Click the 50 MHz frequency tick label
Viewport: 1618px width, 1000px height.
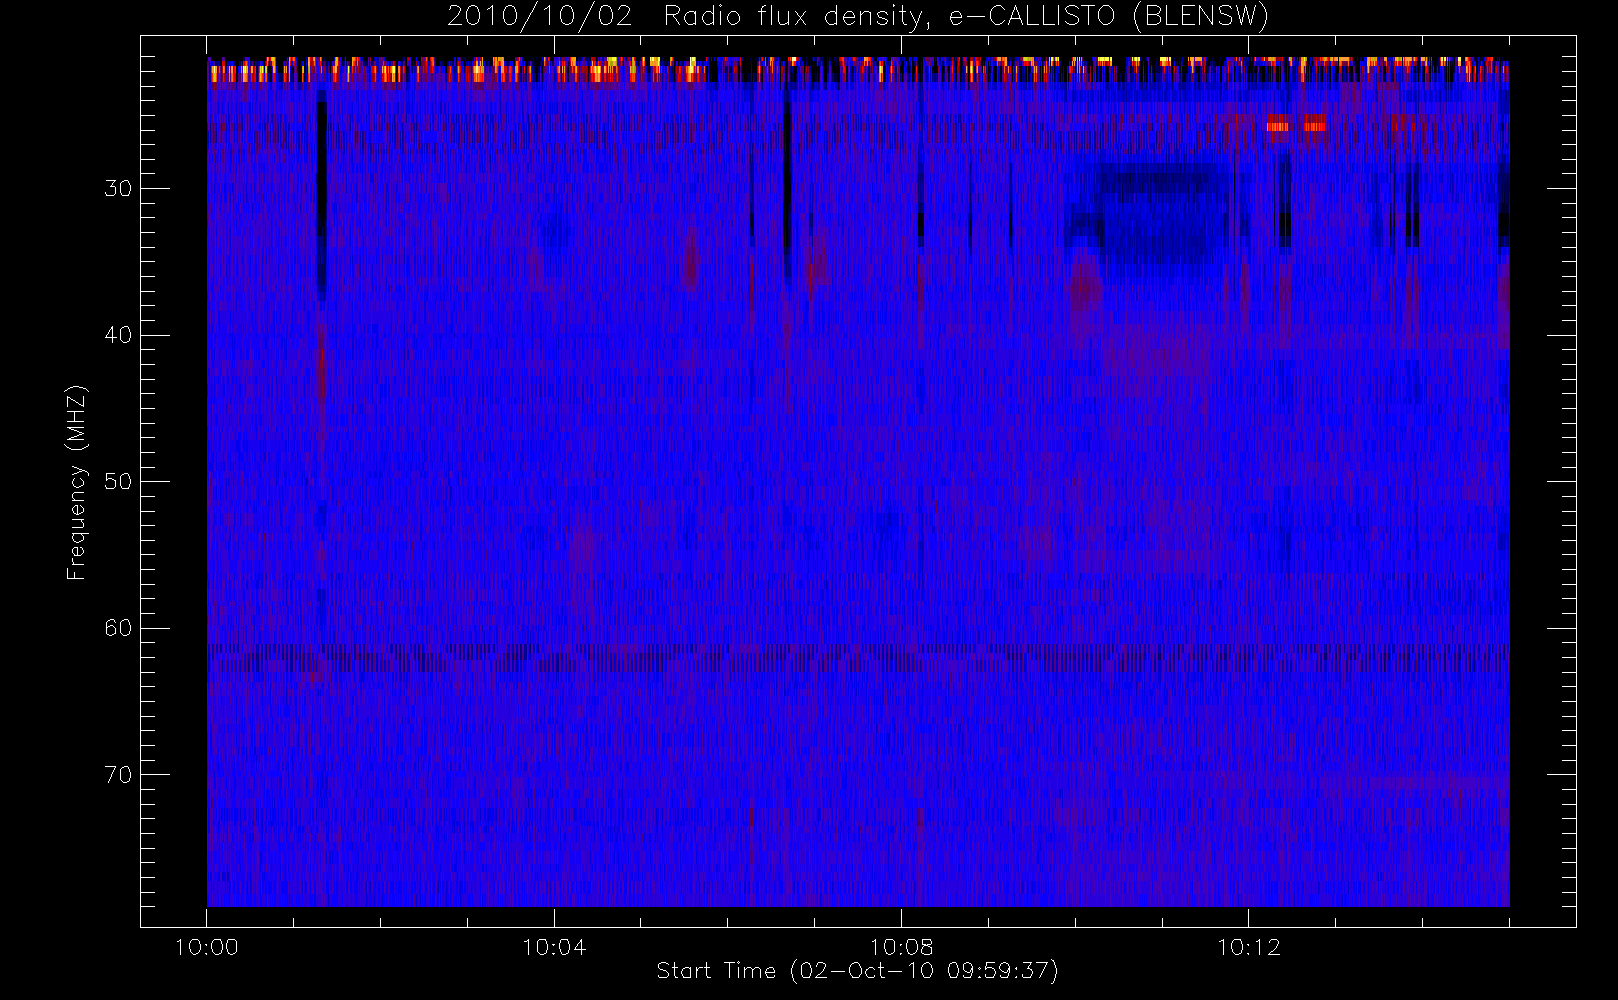118,482
